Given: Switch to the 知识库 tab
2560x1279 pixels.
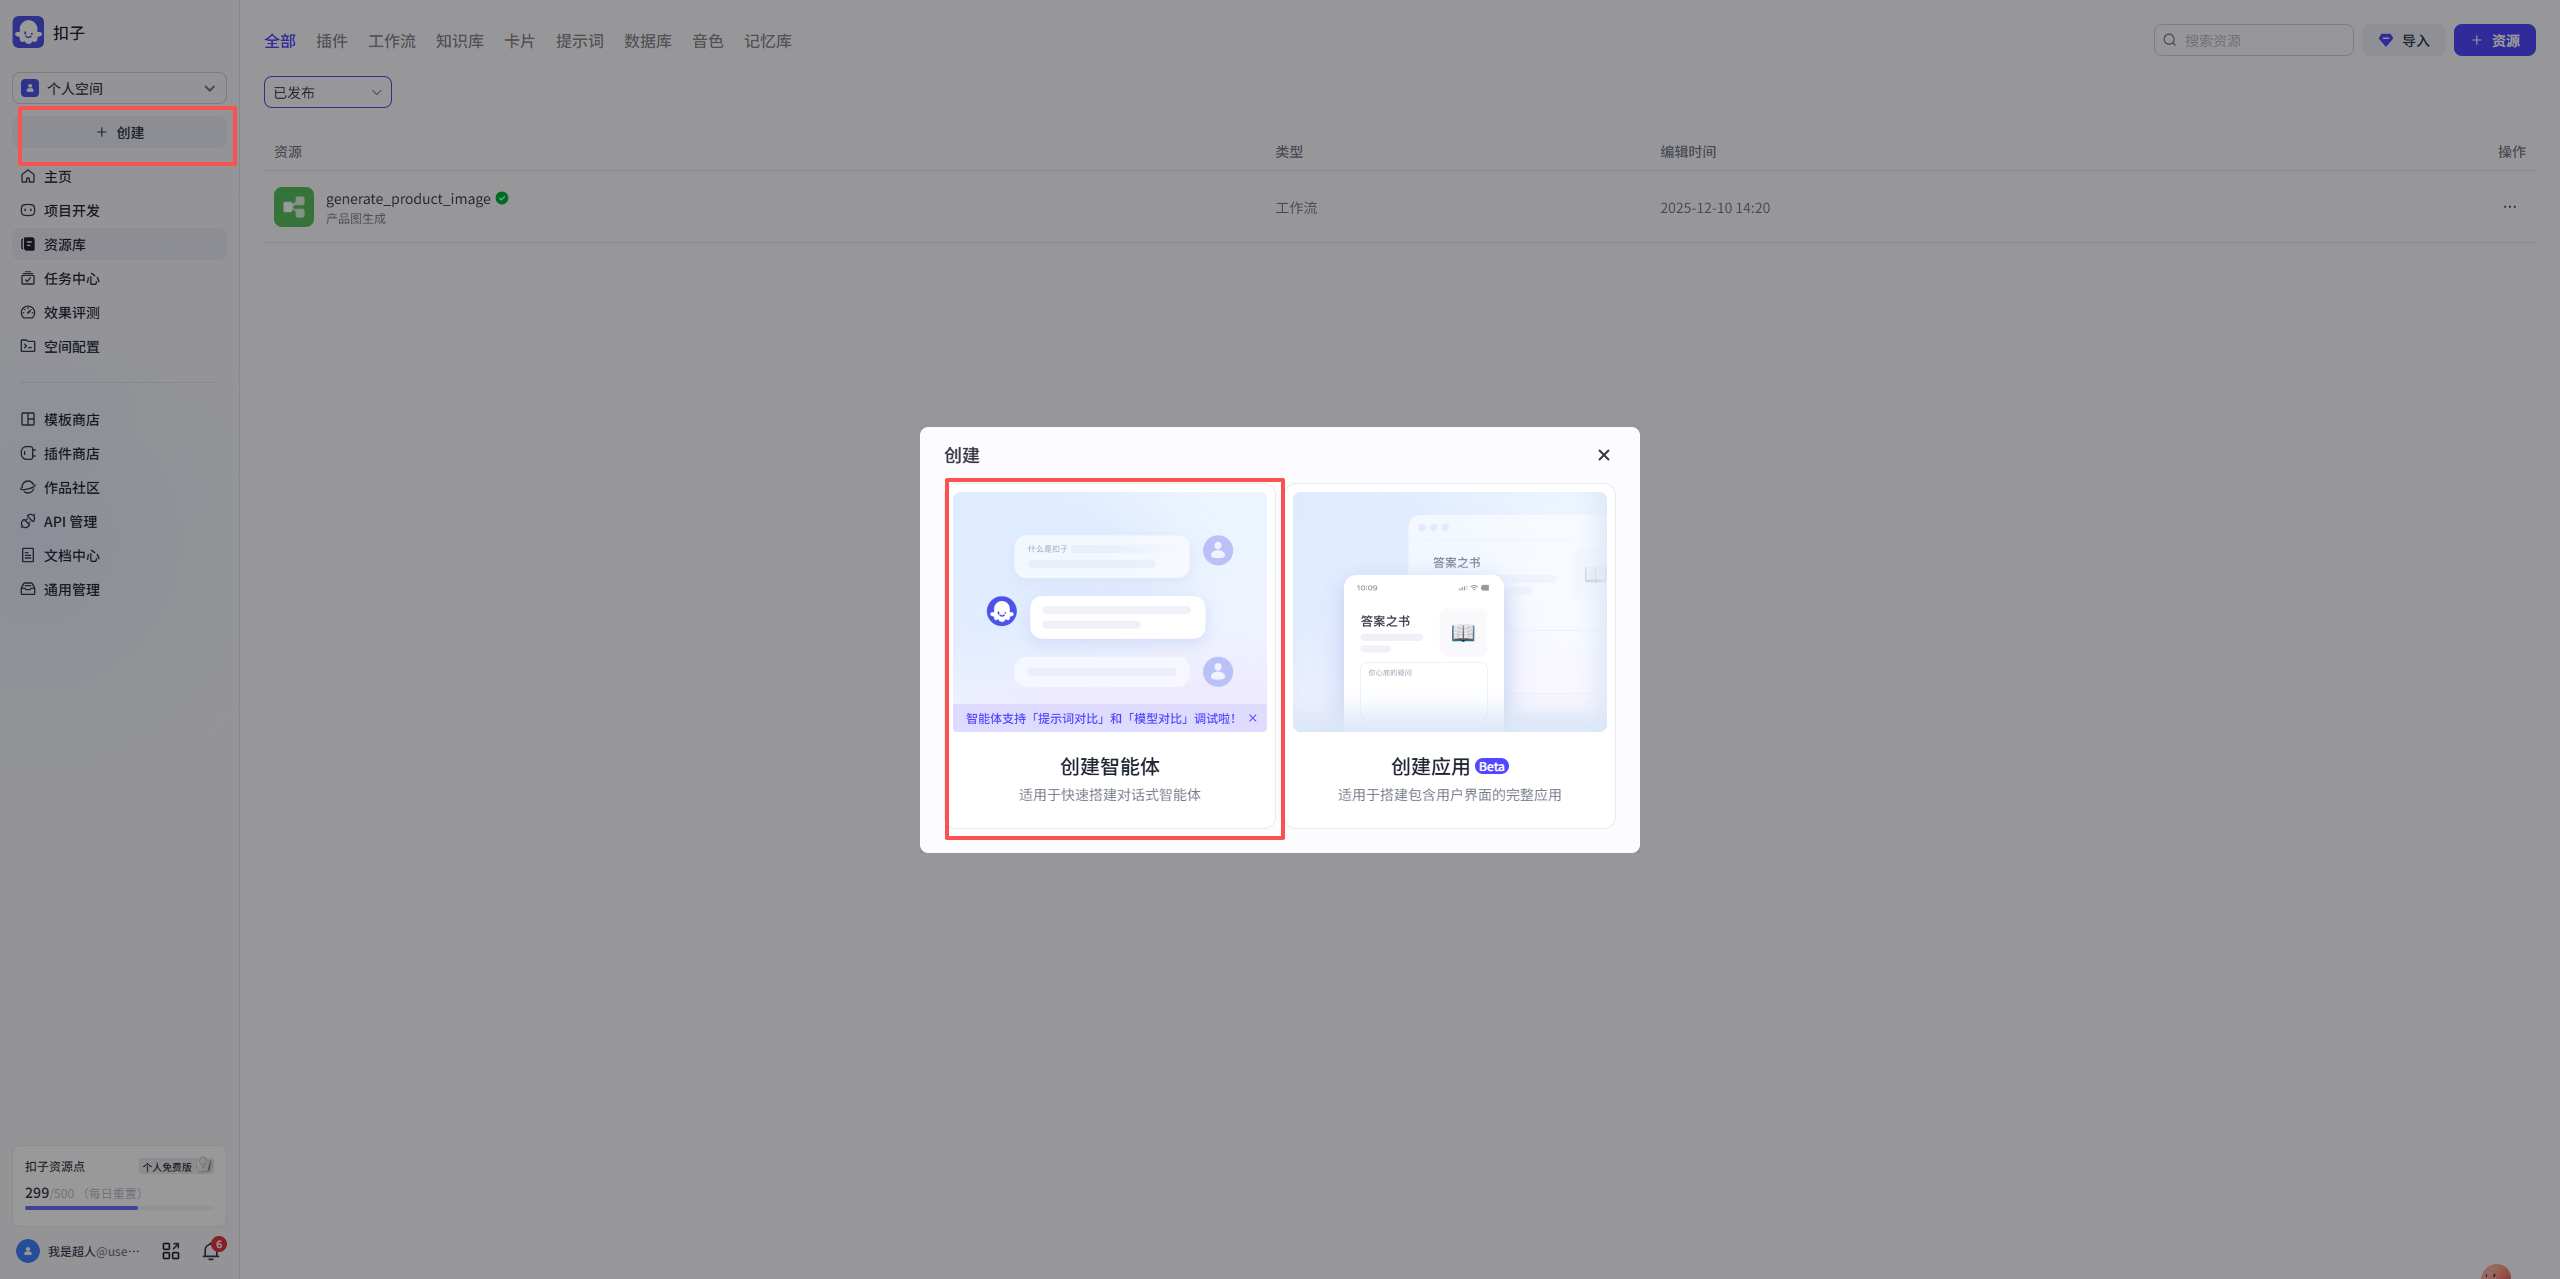Looking at the screenshot, I should [x=459, y=41].
